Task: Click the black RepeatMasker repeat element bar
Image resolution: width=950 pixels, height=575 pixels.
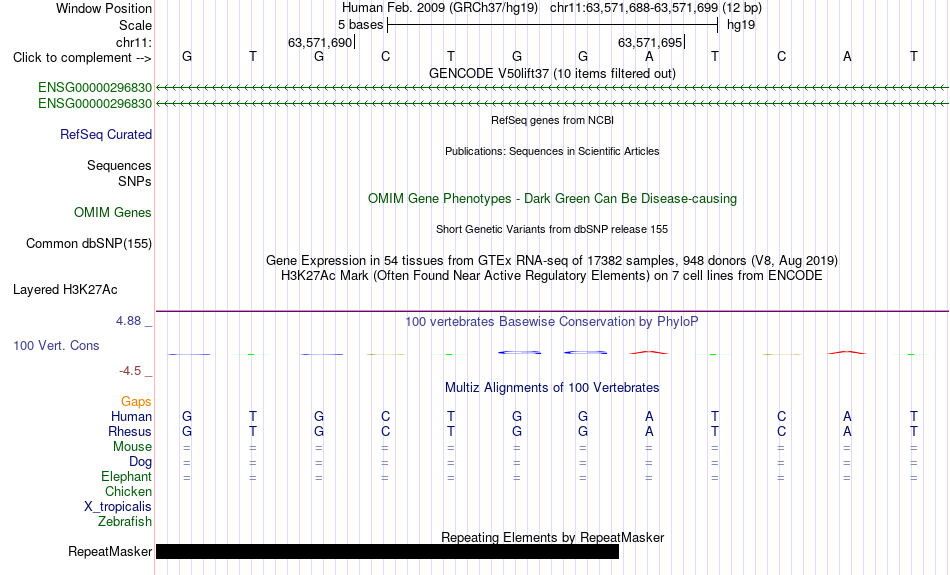Action: [x=387, y=551]
